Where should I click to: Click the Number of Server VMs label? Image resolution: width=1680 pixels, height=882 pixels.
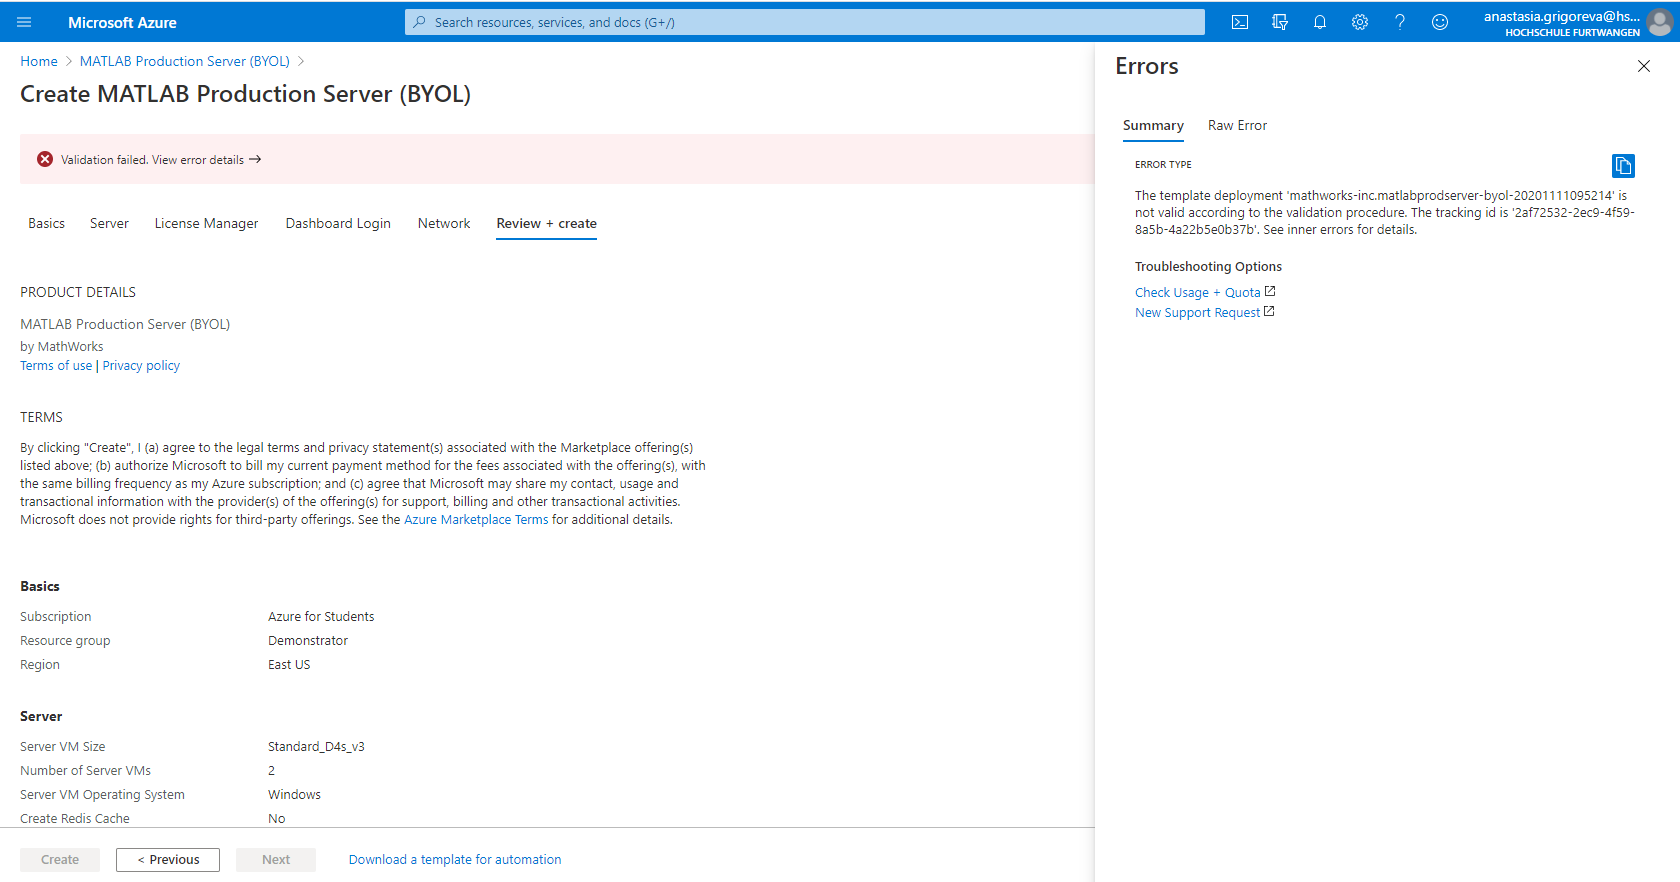[85, 770]
